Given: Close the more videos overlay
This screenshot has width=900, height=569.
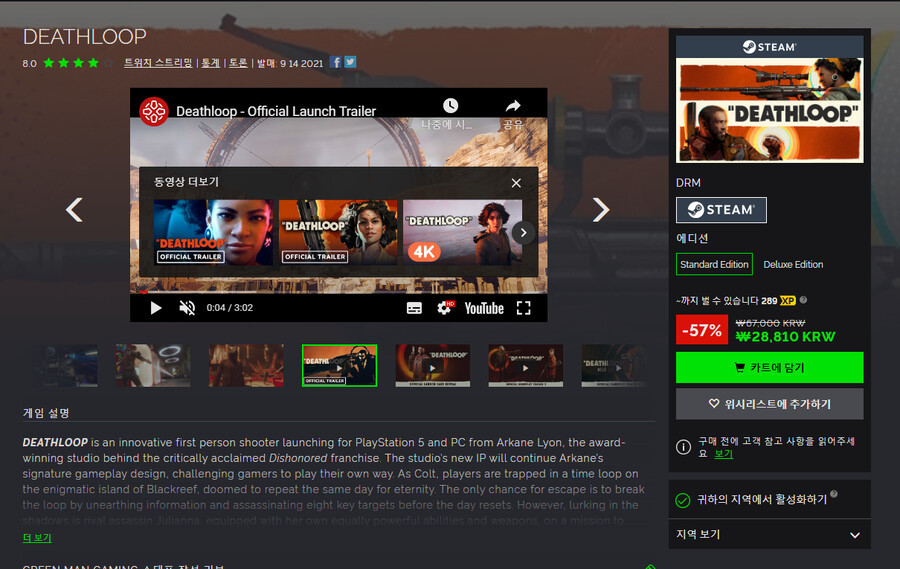Looking at the screenshot, I should point(516,183).
